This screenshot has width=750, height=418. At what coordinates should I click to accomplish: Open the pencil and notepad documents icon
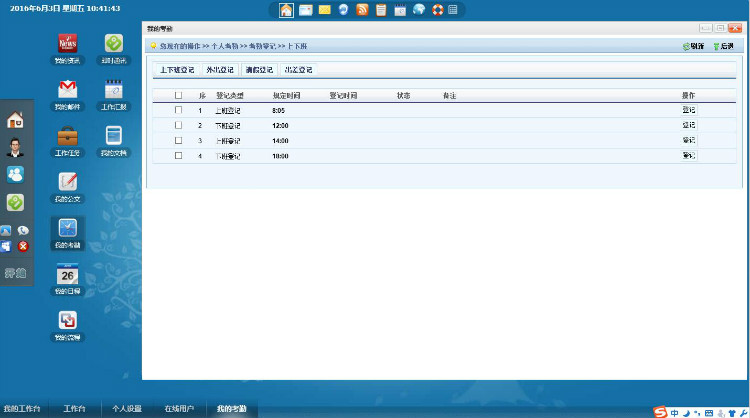pos(67,182)
